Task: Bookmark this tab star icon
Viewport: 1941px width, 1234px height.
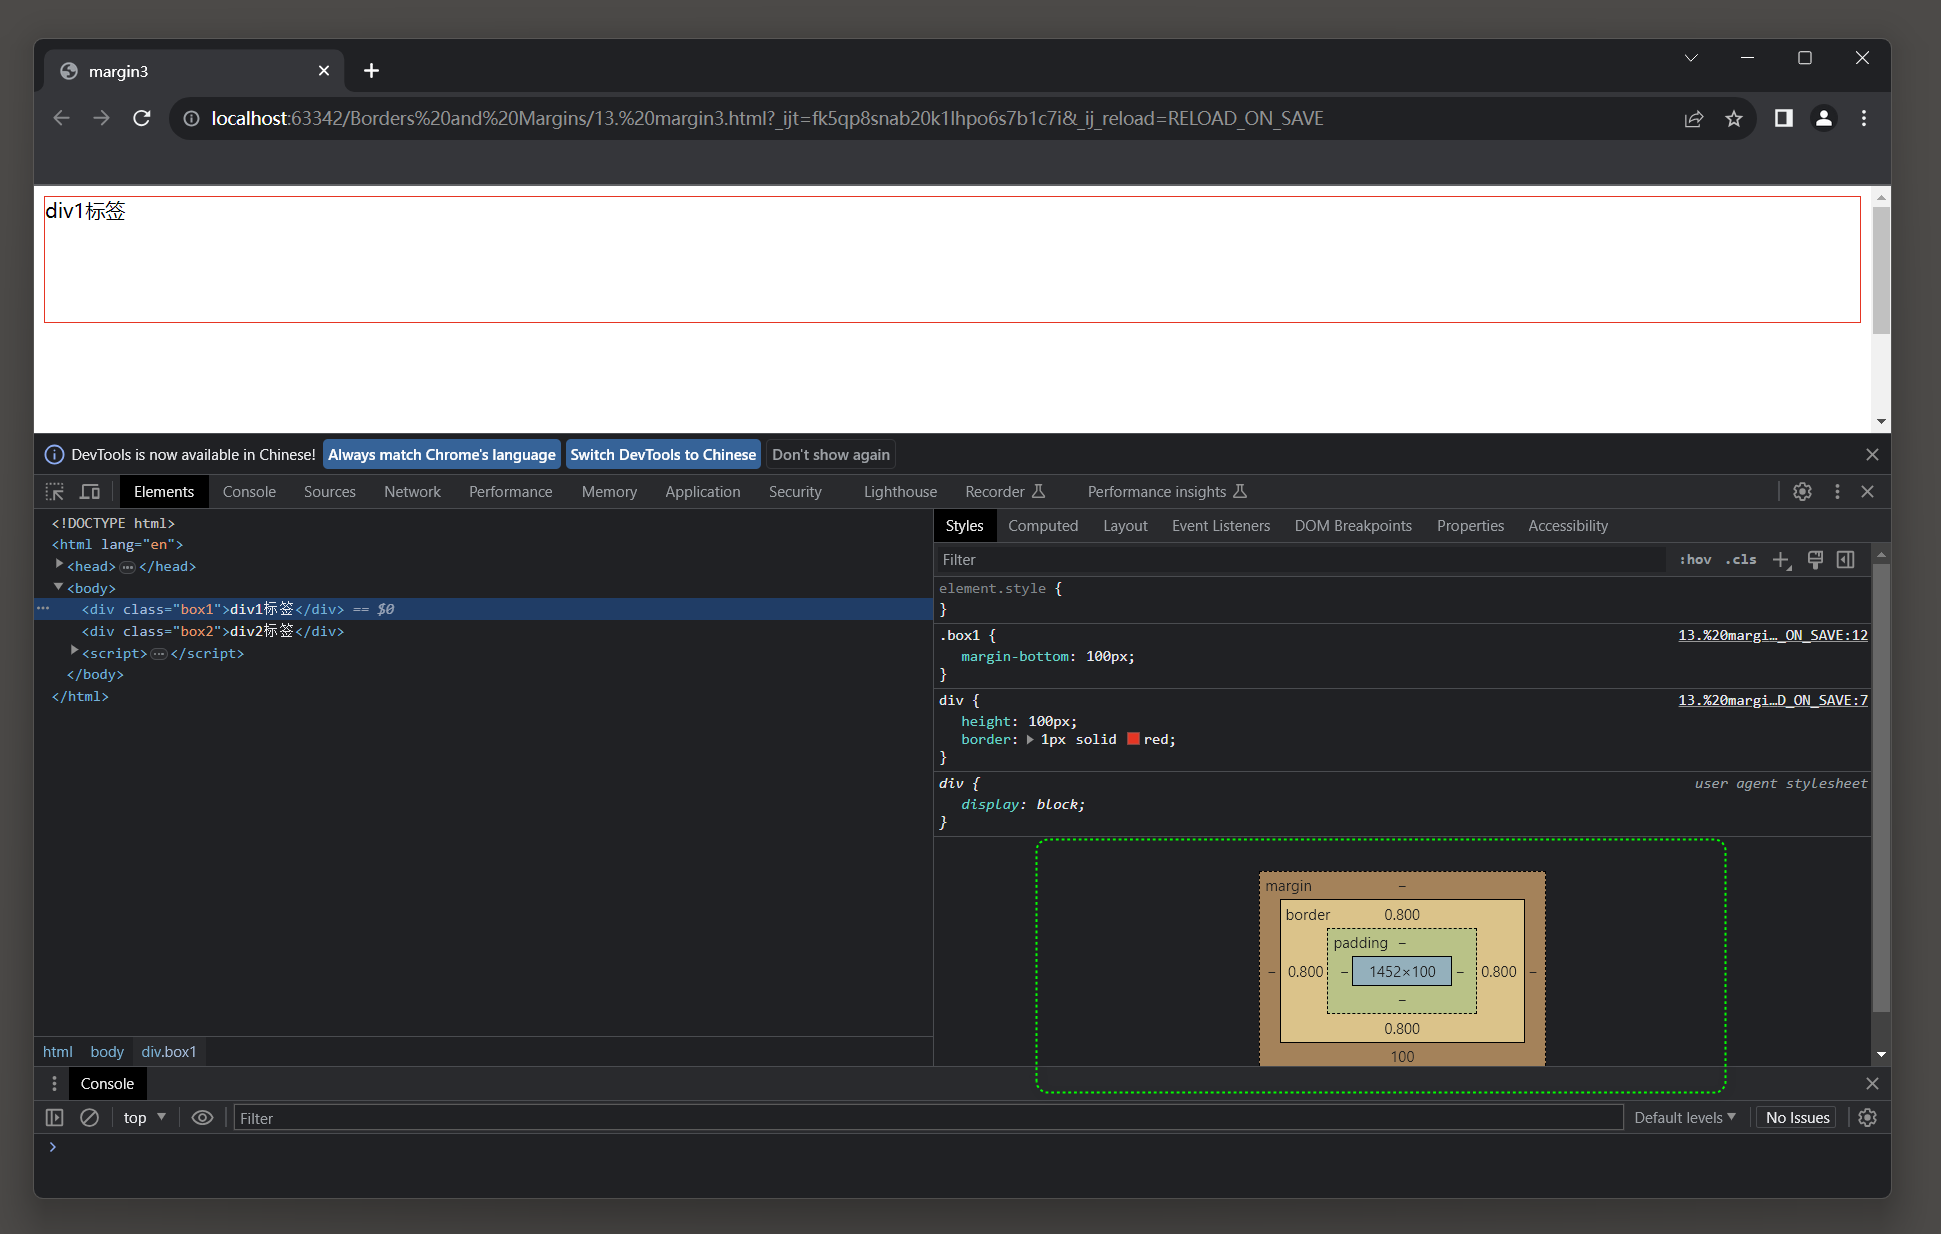Action: tap(1734, 118)
